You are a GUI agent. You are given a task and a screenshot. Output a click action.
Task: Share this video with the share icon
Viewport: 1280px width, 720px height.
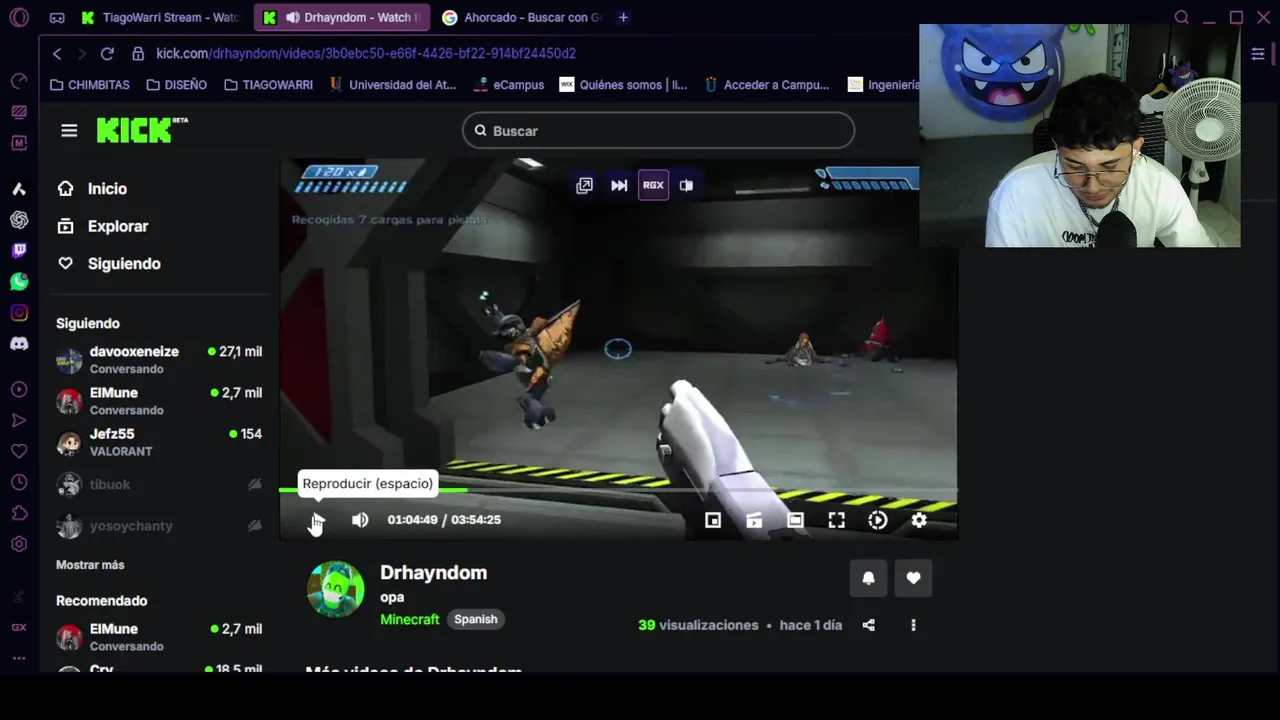tap(868, 625)
